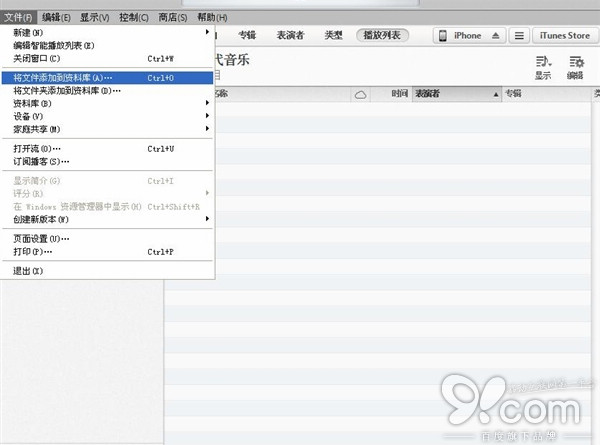Image resolution: width=600 pixels, height=445 pixels.
Task: Expand the 创建新版本(R) submenu
Action: coord(107,219)
